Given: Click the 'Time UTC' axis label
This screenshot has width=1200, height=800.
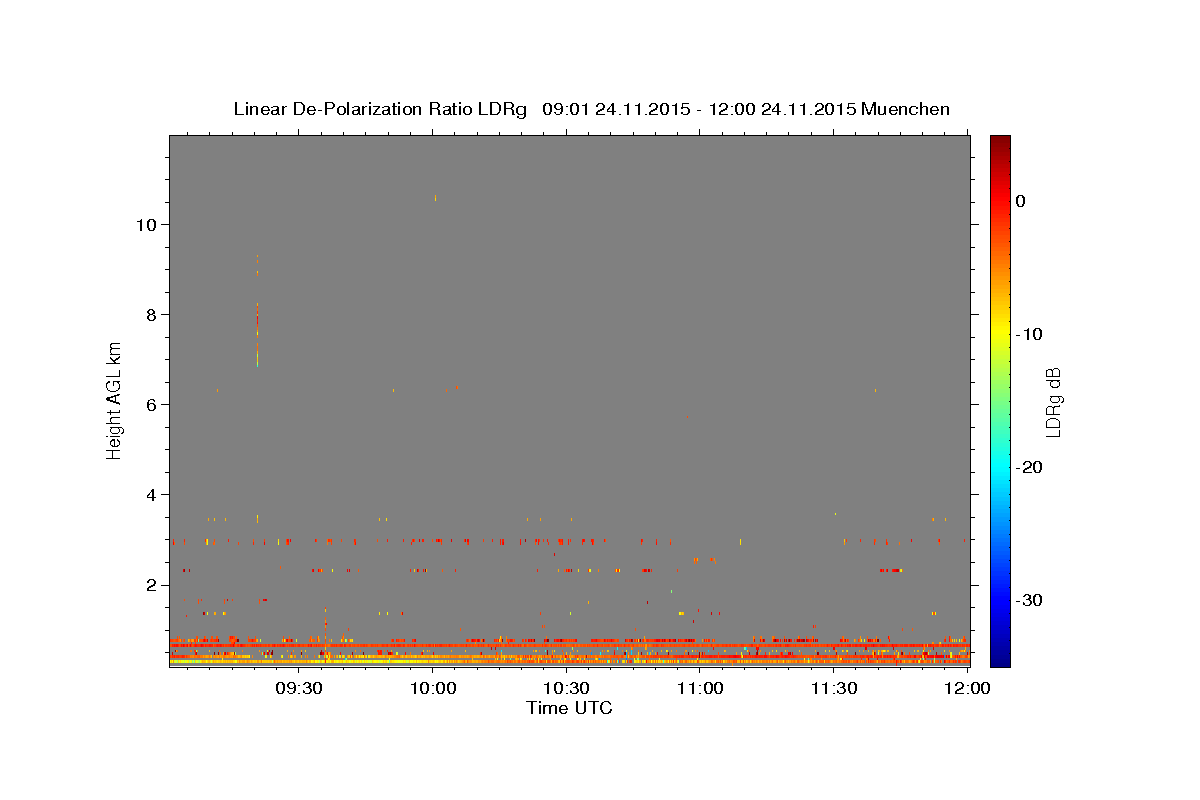Looking at the screenshot, I should click(x=569, y=708).
